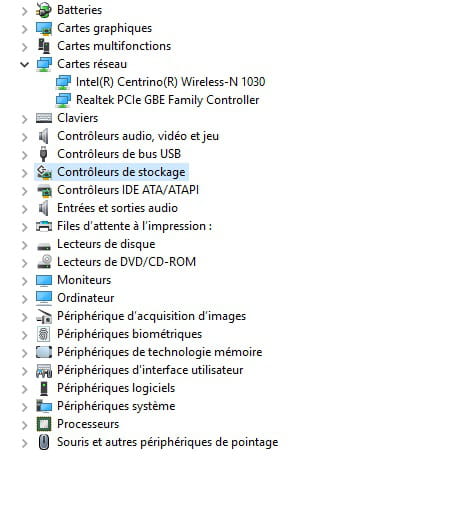Click the fingerprint icon for Périphériques biométriques
This screenshot has width=461, height=514.
tap(44, 334)
